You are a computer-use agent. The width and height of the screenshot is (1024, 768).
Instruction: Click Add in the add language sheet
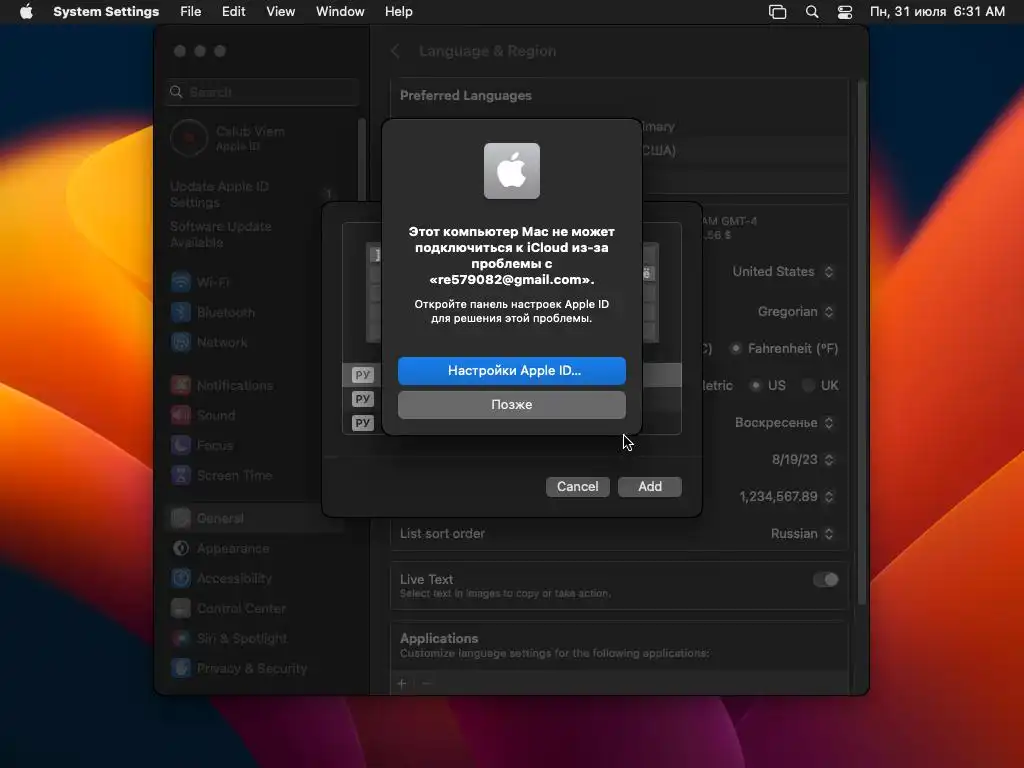(x=650, y=487)
